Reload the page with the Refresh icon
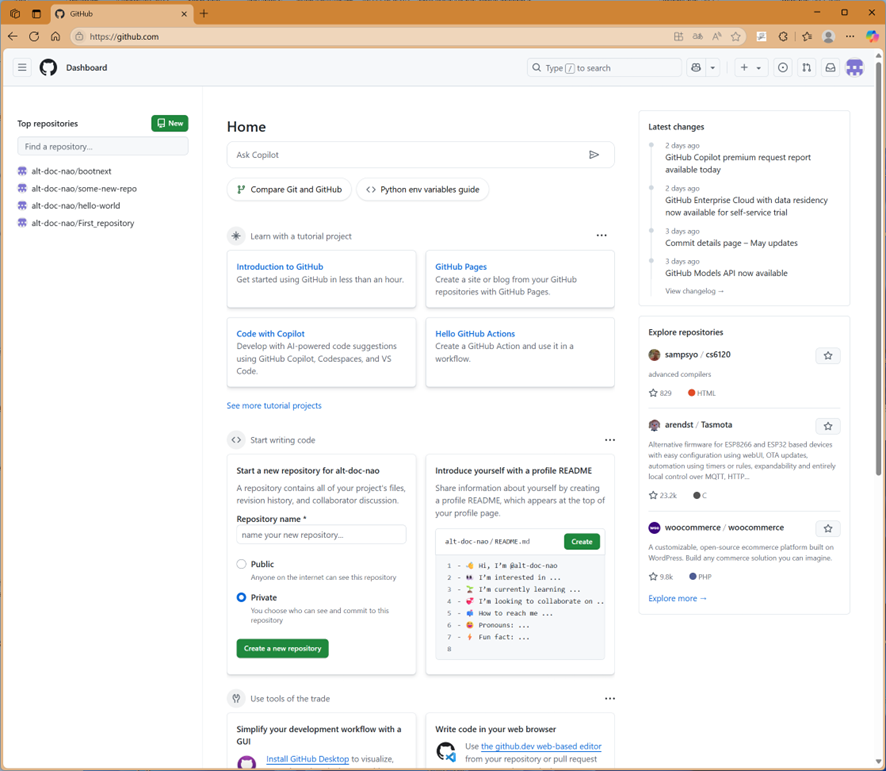The image size is (886, 771). 34,37
